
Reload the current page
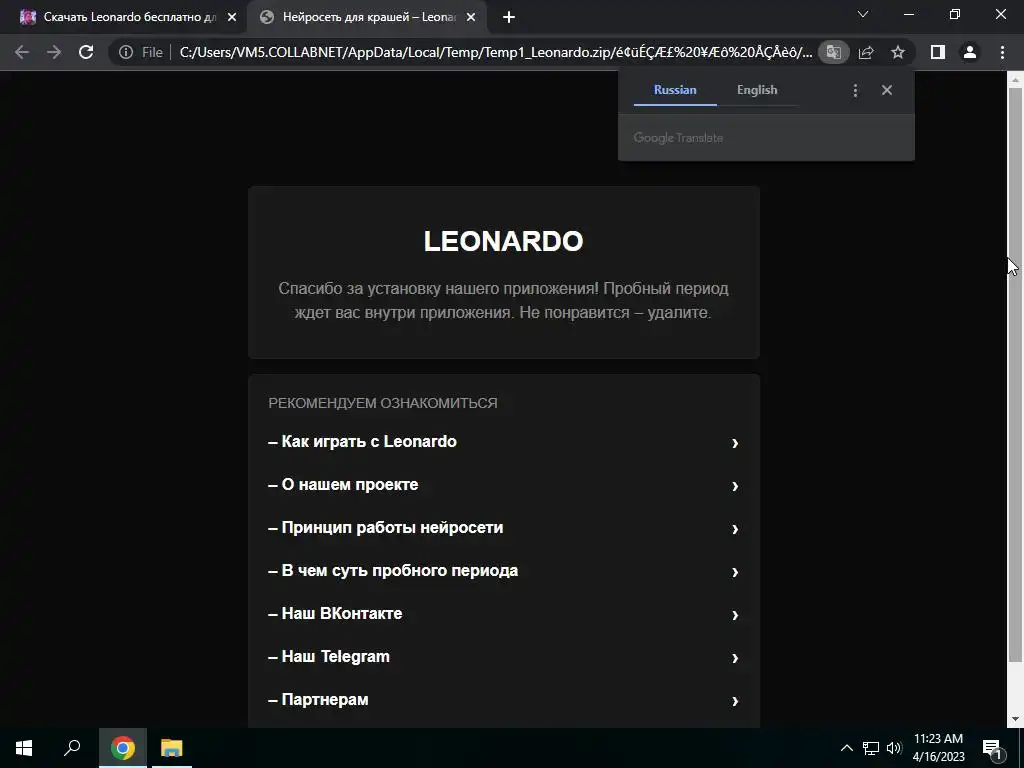[x=86, y=52]
